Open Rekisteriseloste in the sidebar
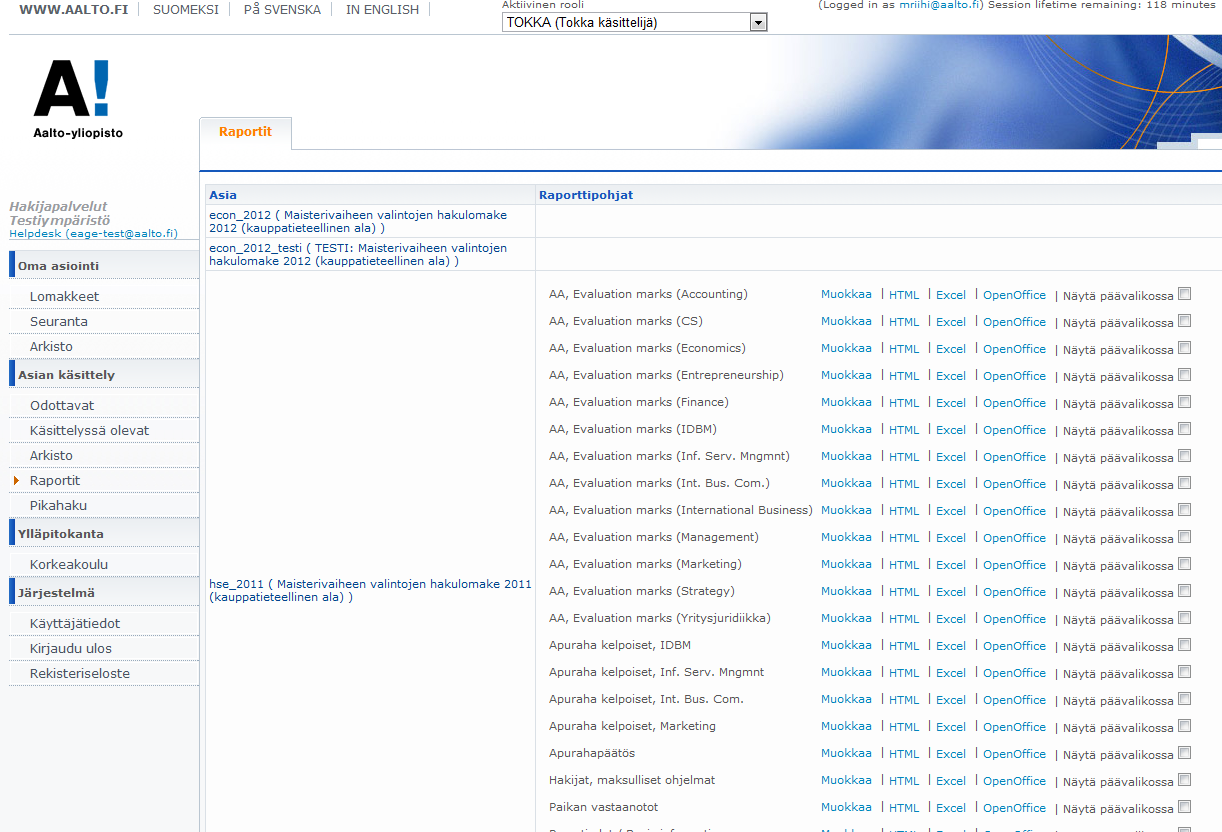 click(x=80, y=673)
